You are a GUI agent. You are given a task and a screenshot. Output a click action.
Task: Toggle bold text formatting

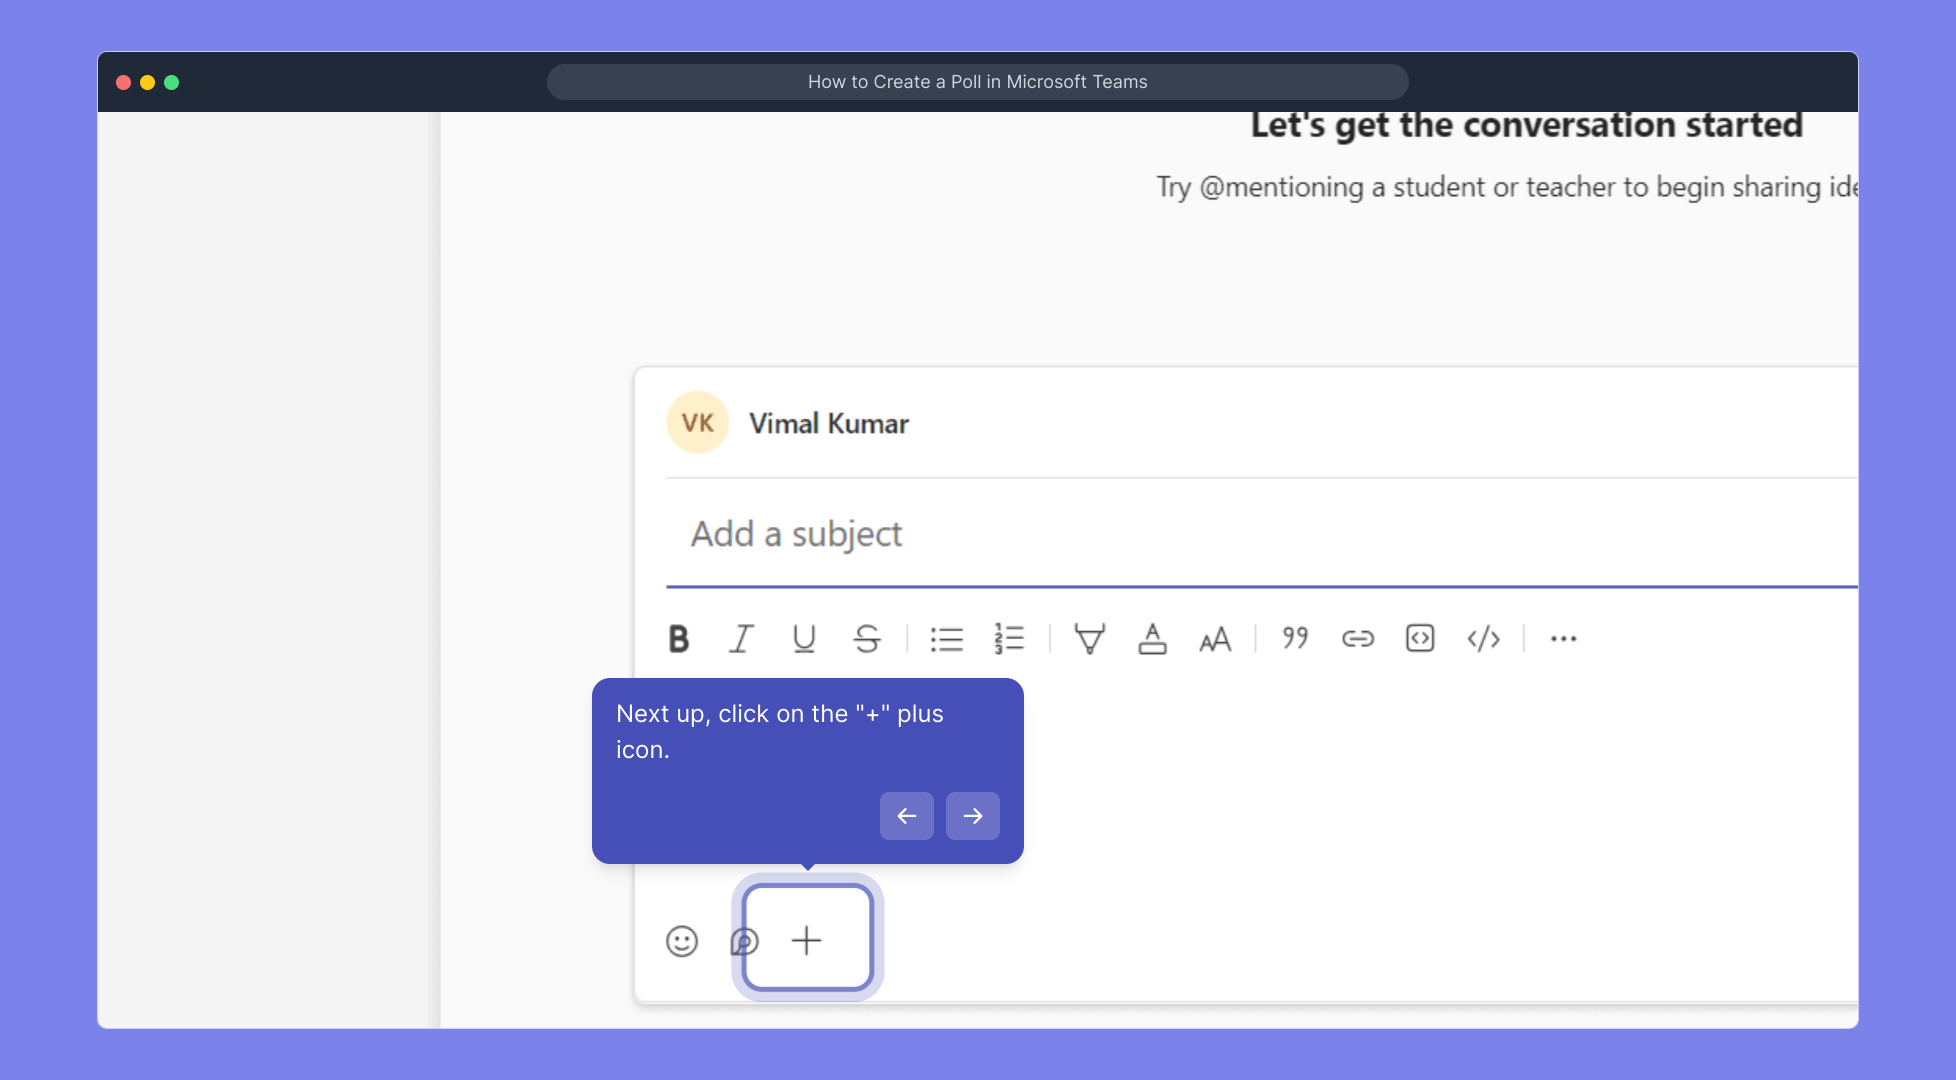tap(679, 639)
